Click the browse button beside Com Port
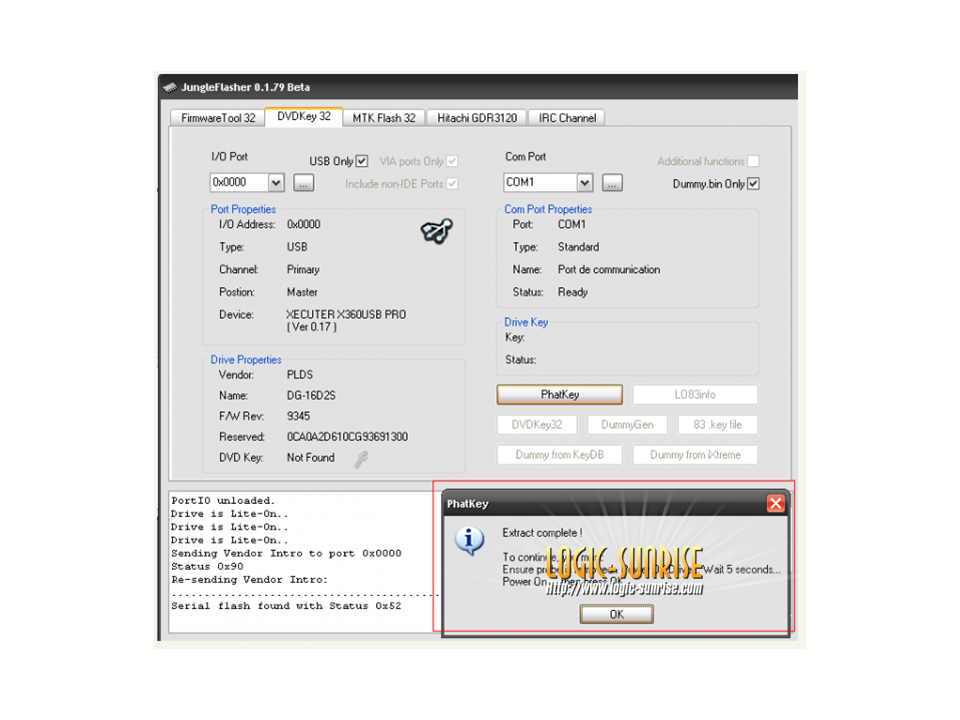The height and width of the screenshot is (720, 960). pos(612,183)
